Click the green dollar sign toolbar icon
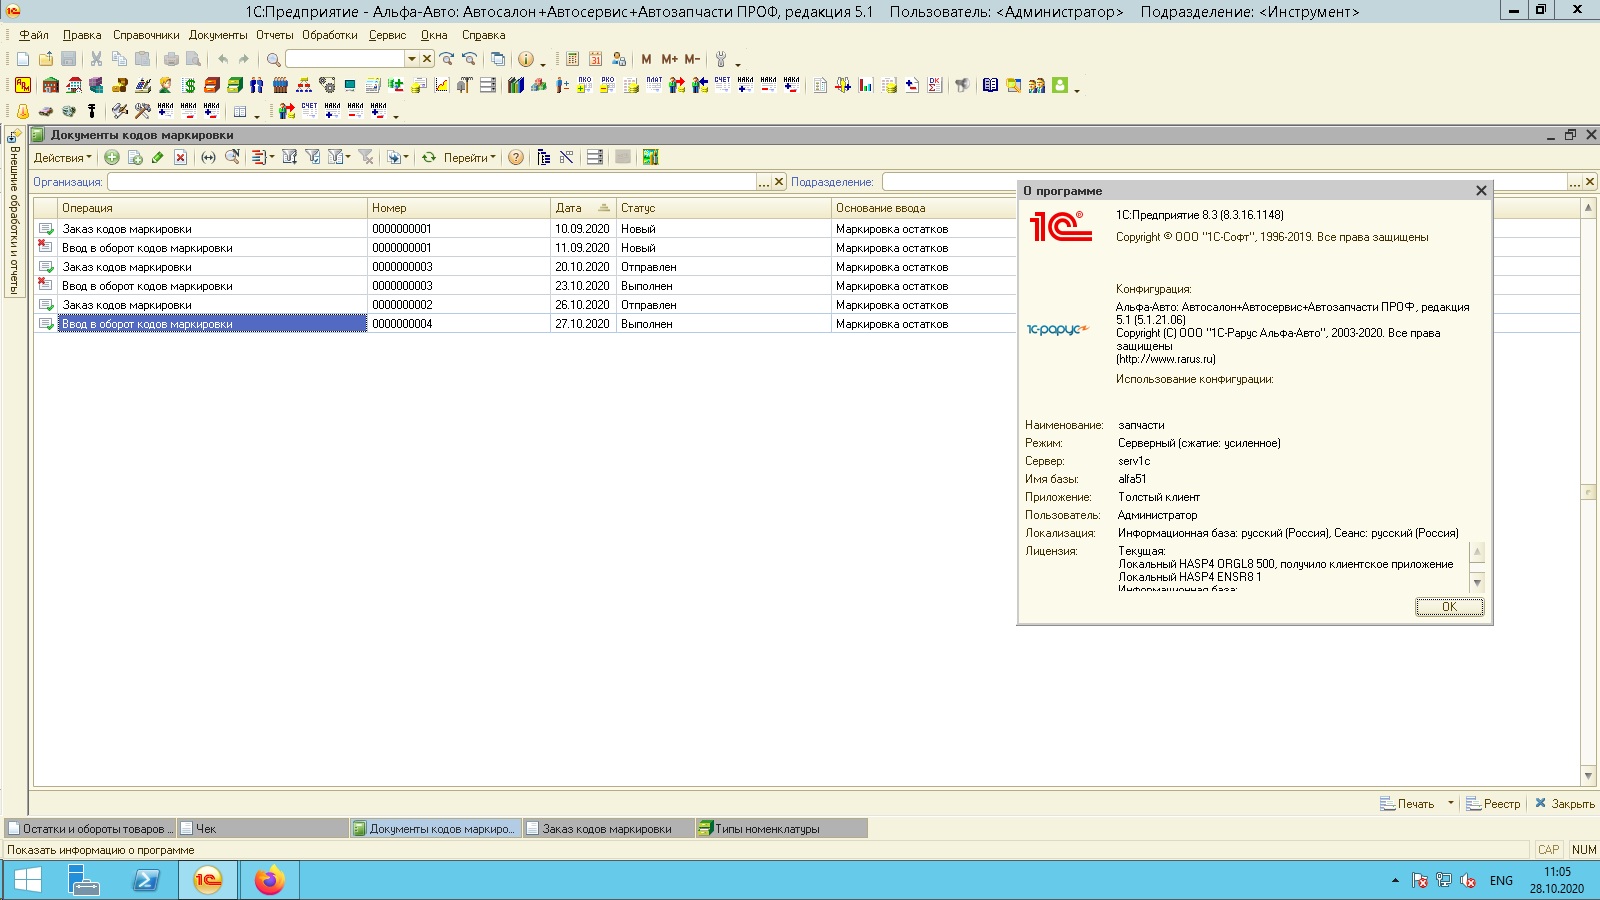 (189, 85)
